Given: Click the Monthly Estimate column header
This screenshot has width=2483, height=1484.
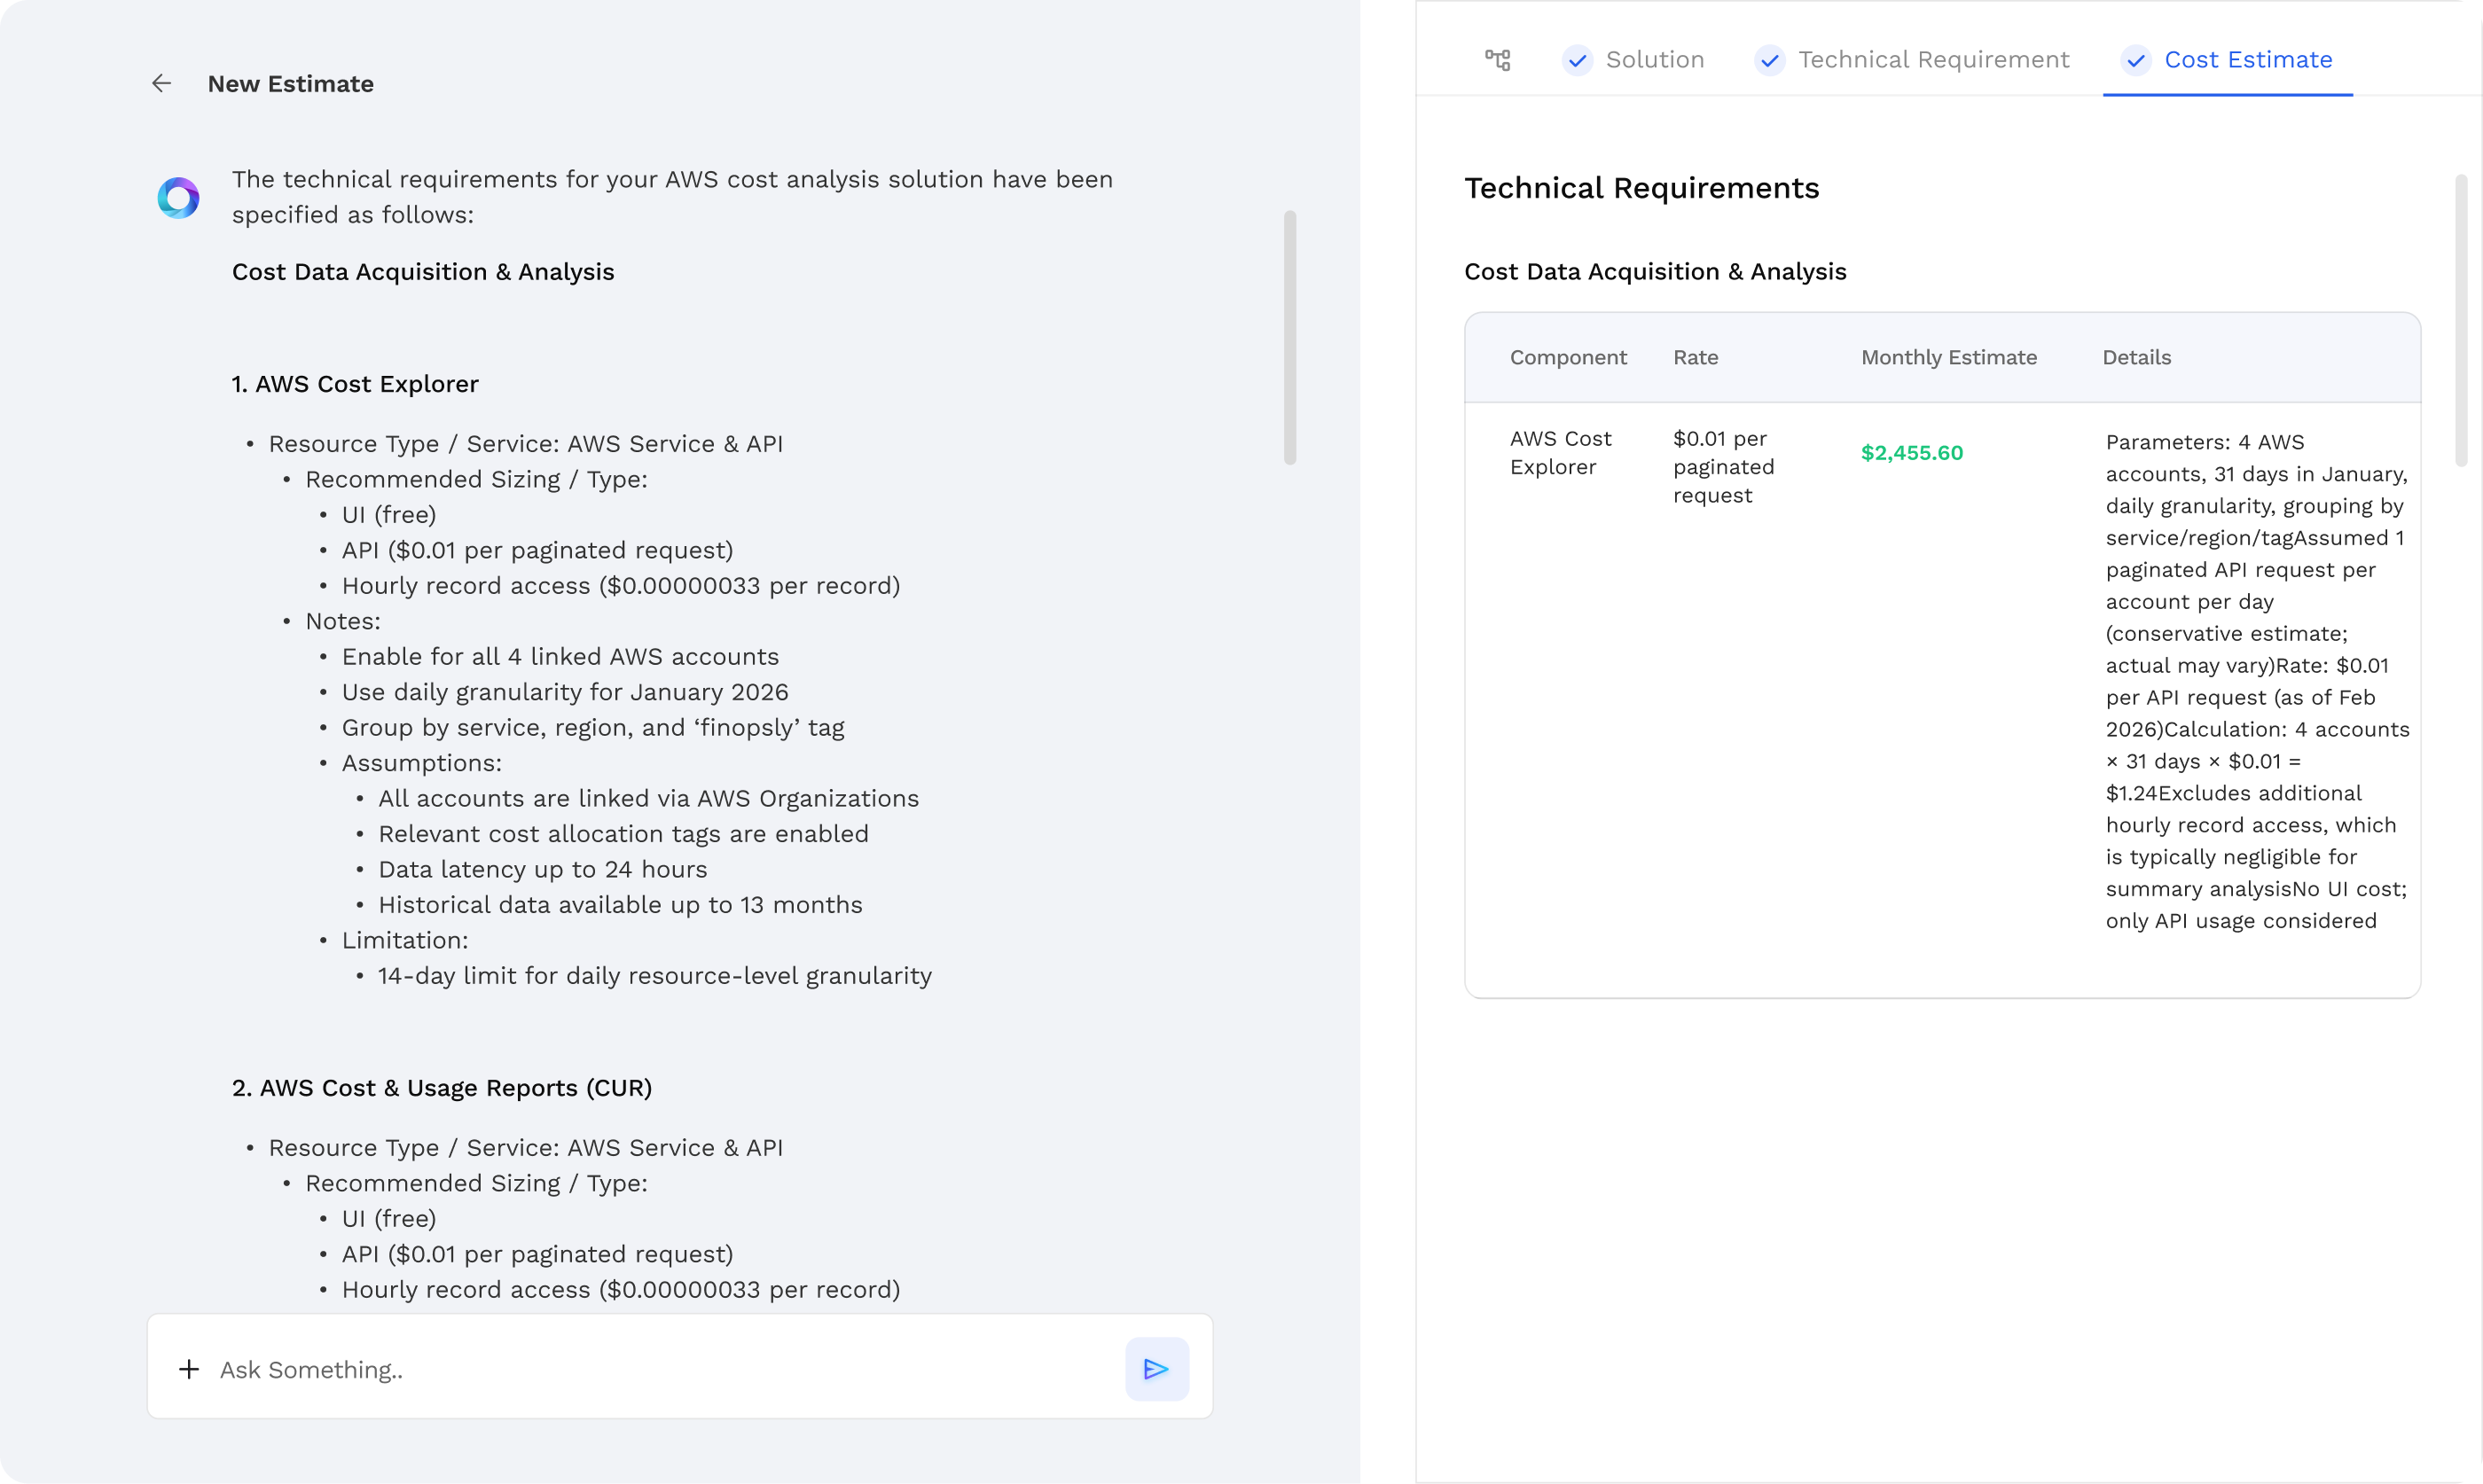Looking at the screenshot, I should (1948, 357).
